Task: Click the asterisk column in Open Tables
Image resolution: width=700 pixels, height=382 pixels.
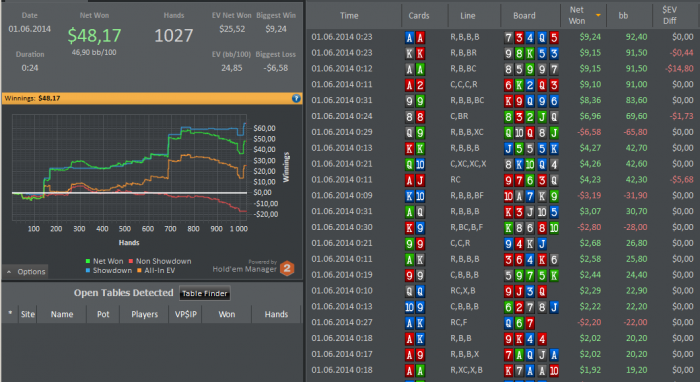Action: point(10,314)
